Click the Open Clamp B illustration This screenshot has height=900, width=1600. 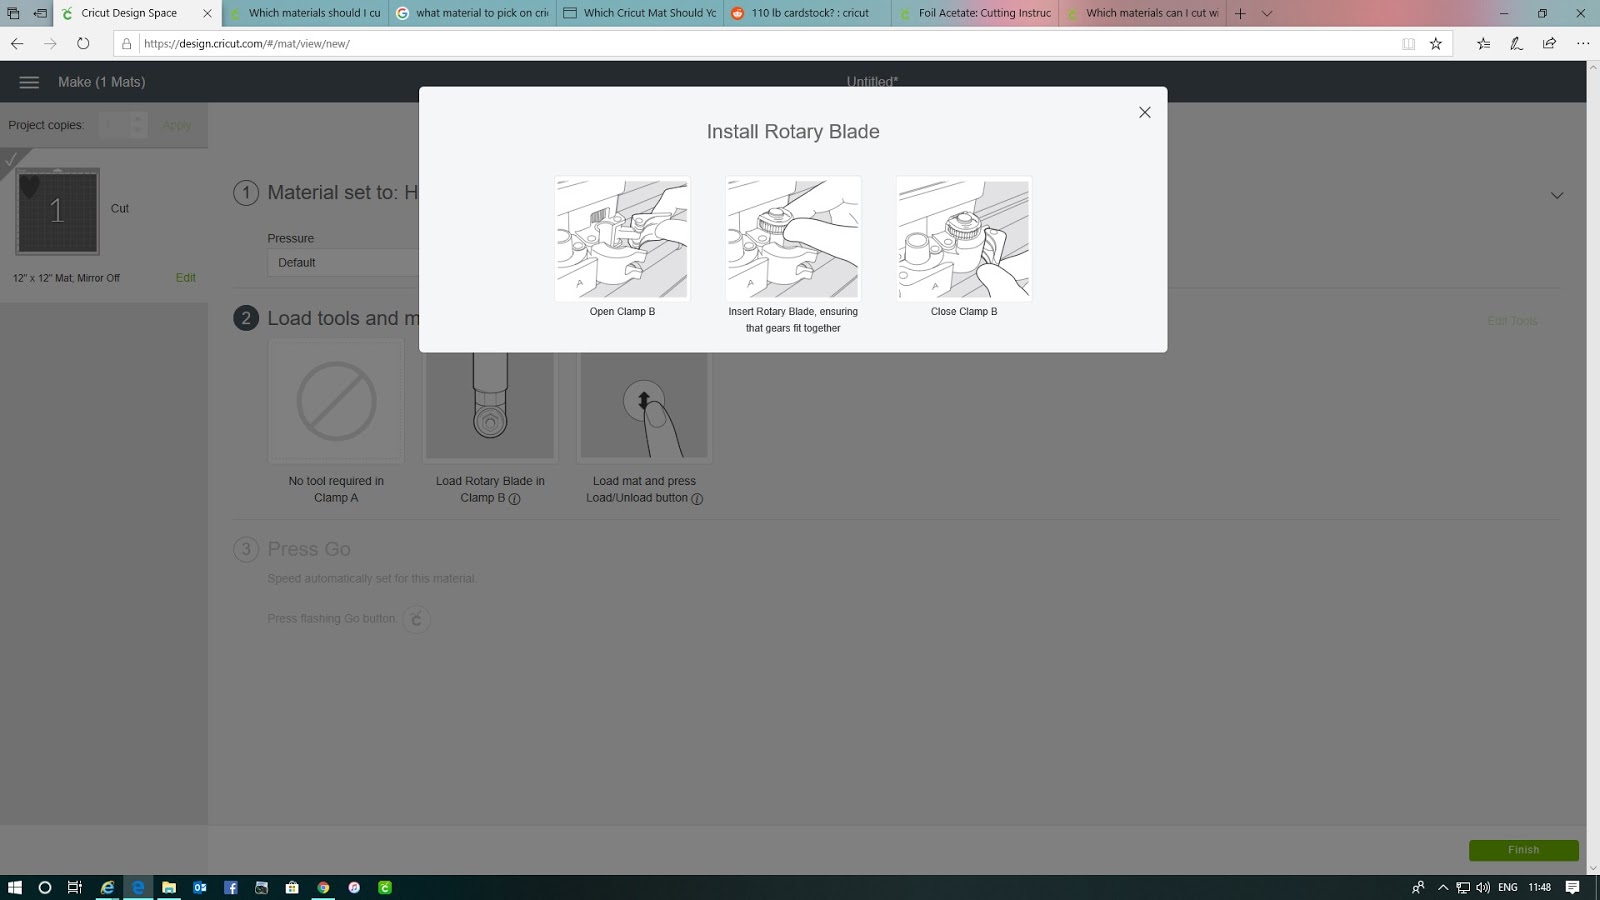622,239
